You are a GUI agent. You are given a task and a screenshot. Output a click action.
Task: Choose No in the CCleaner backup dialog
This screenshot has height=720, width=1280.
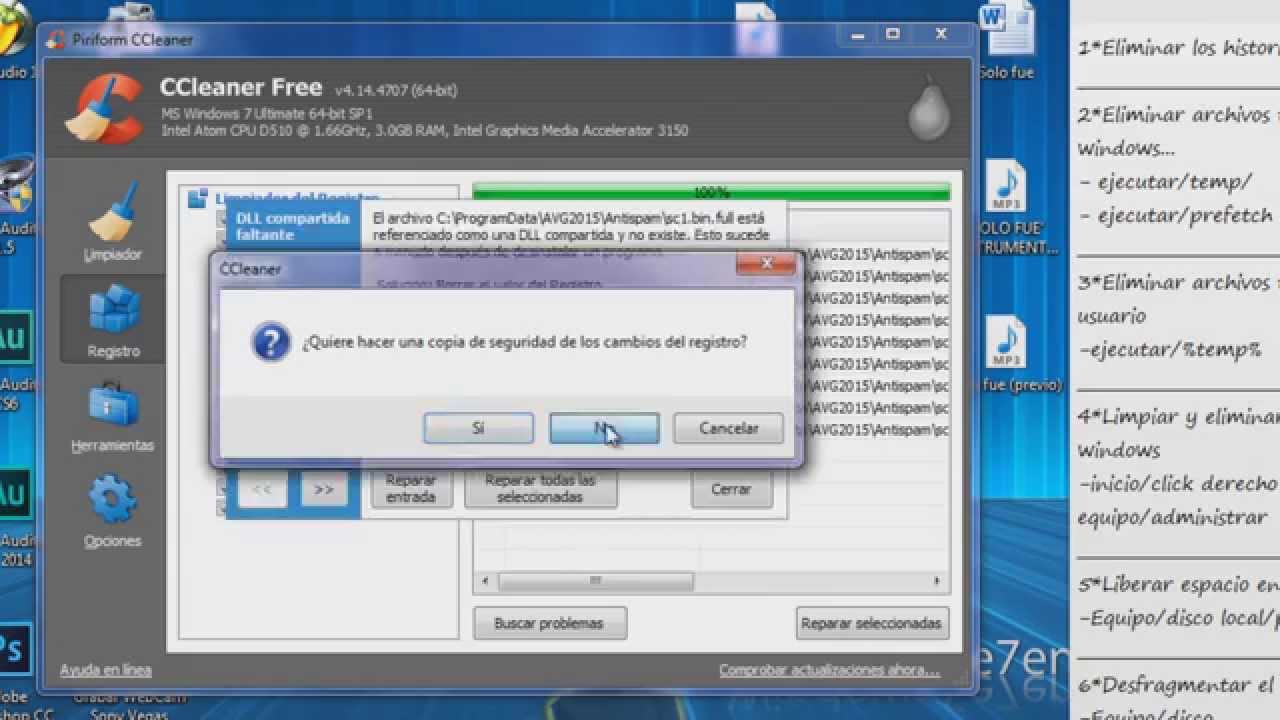click(604, 428)
